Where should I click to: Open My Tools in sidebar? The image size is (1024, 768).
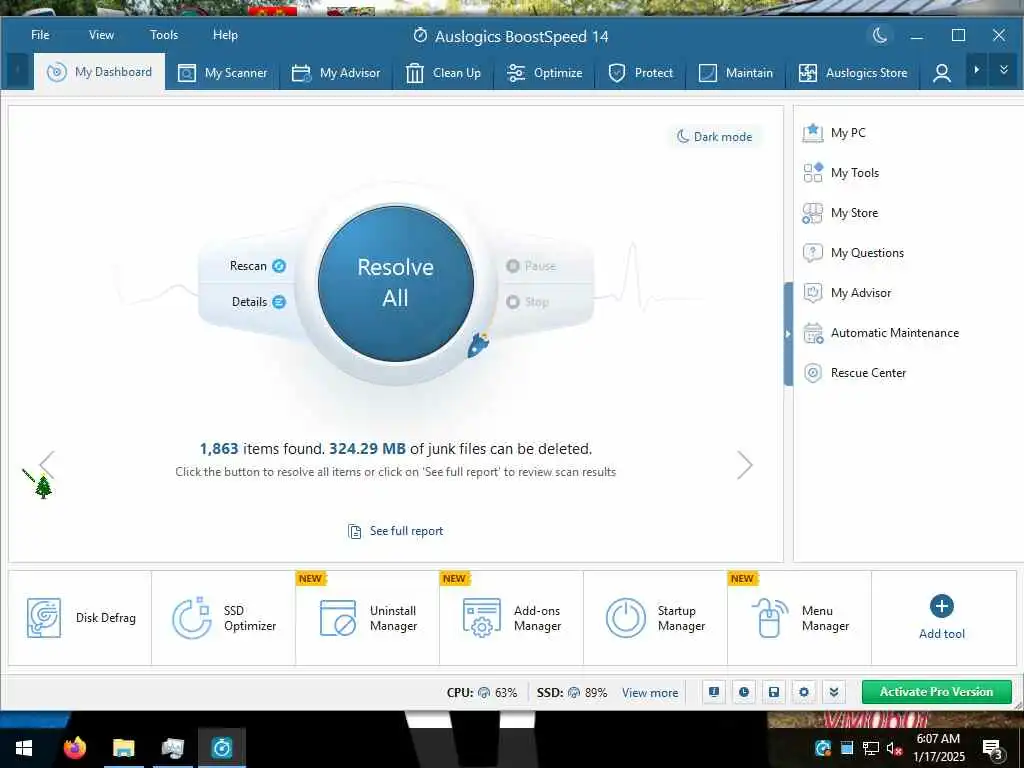(x=840, y=172)
